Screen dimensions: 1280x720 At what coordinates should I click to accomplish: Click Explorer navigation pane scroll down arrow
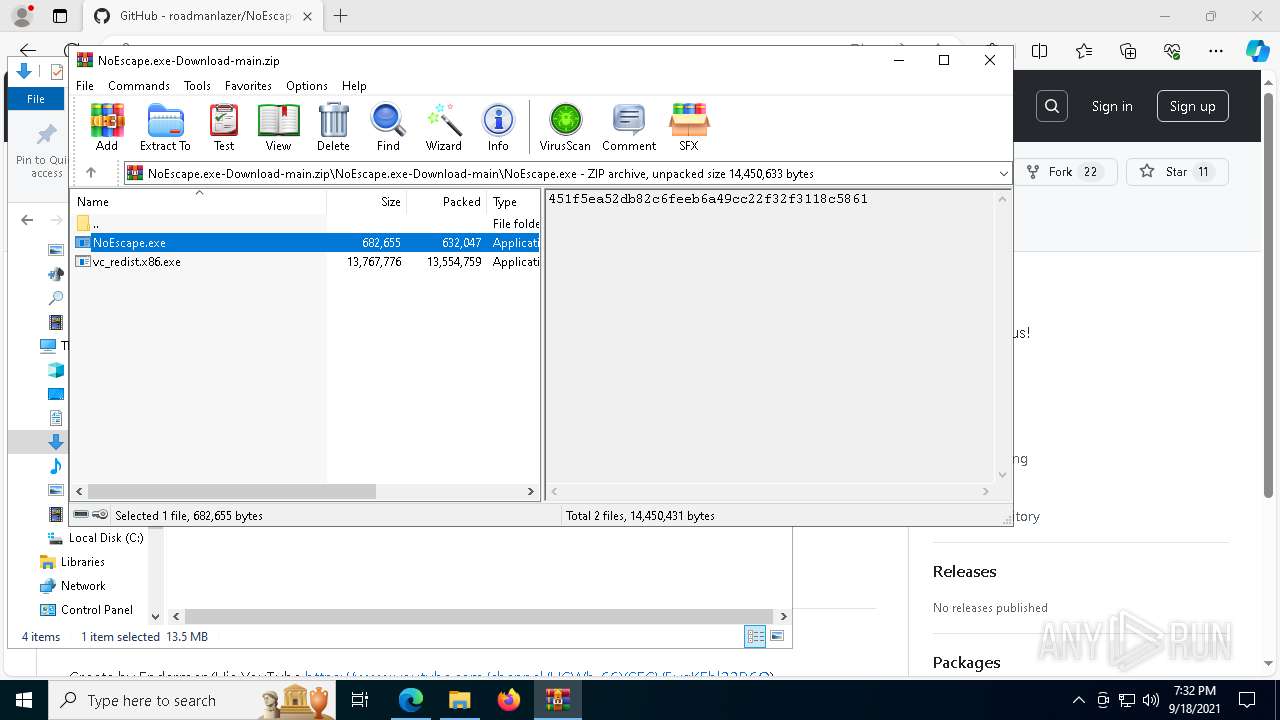pyautogui.click(x=155, y=617)
